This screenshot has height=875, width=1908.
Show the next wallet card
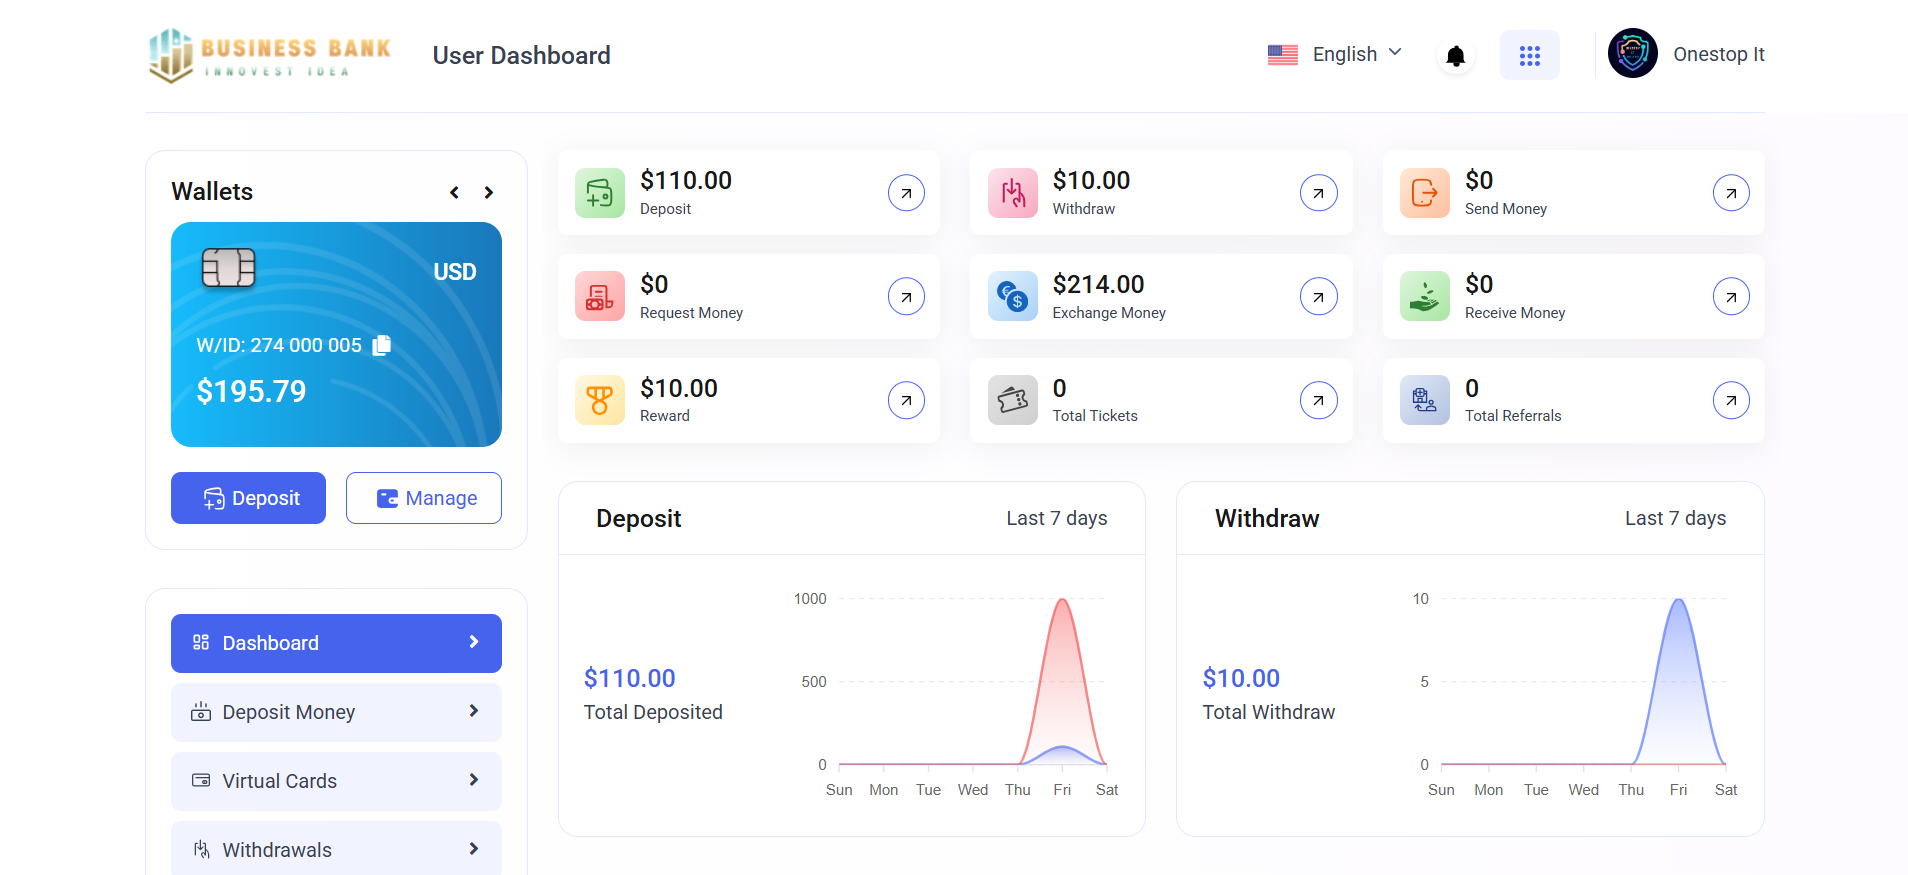tap(488, 192)
